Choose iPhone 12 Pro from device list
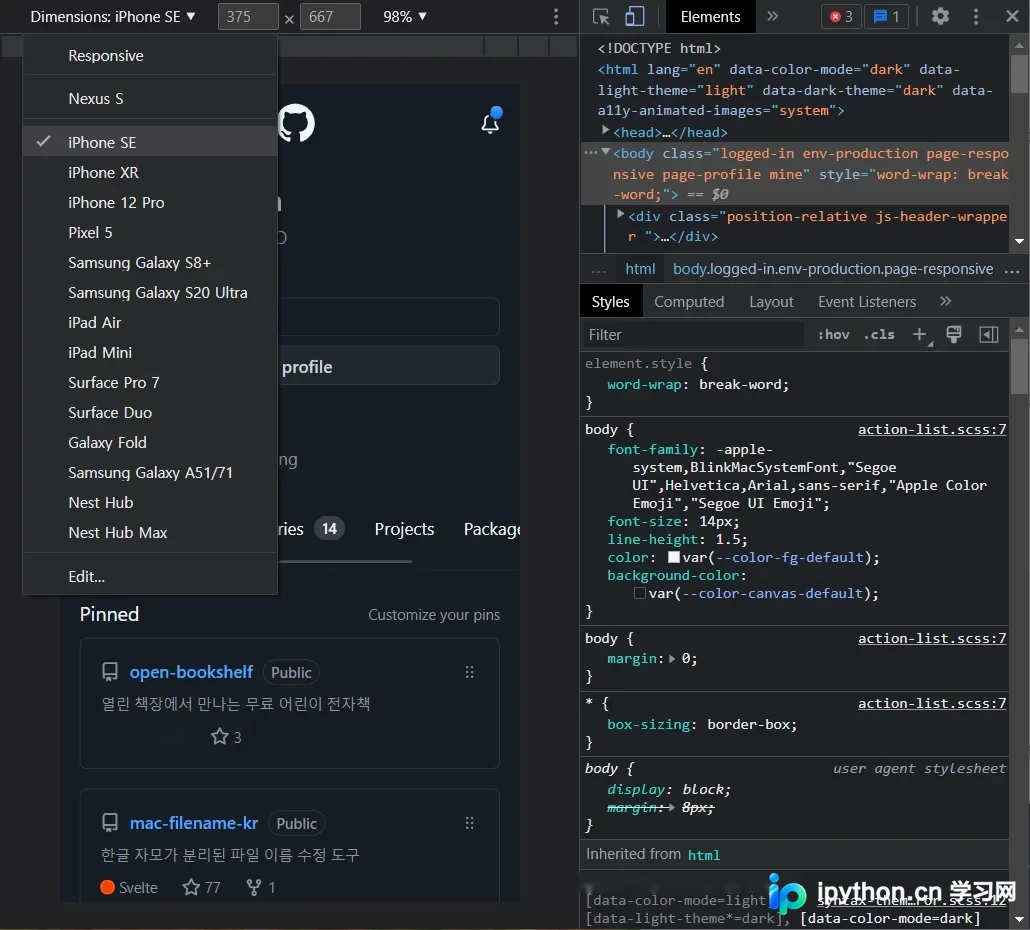The height and width of the screenshot is (930, 1030). (150, 202)
